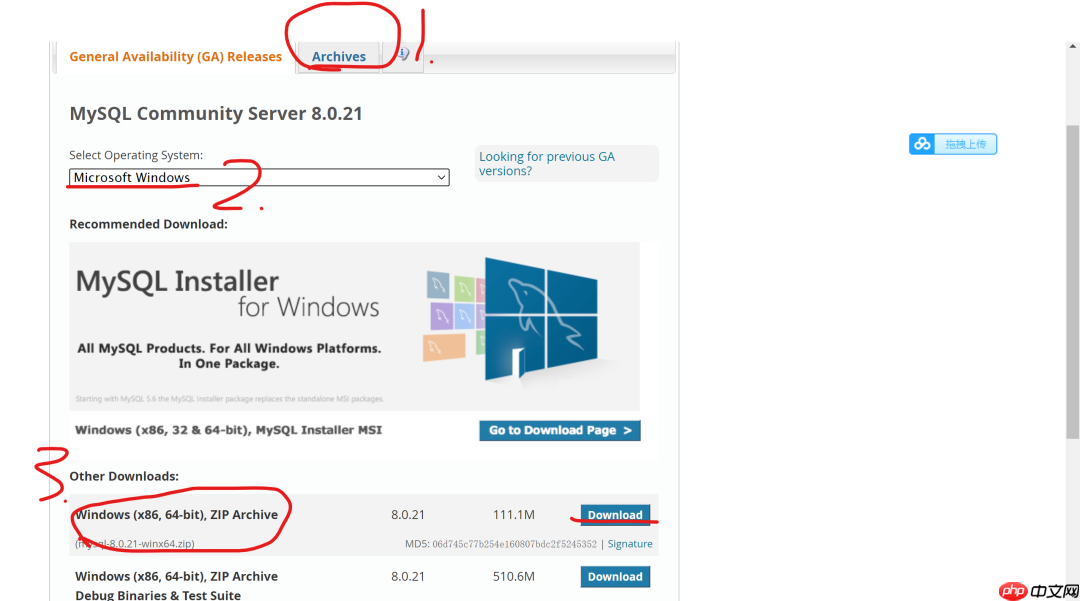Download the 111.1M Windows ZIP Archive
The height and width of the screenshot is (601, 1080).
pos(615,515)
